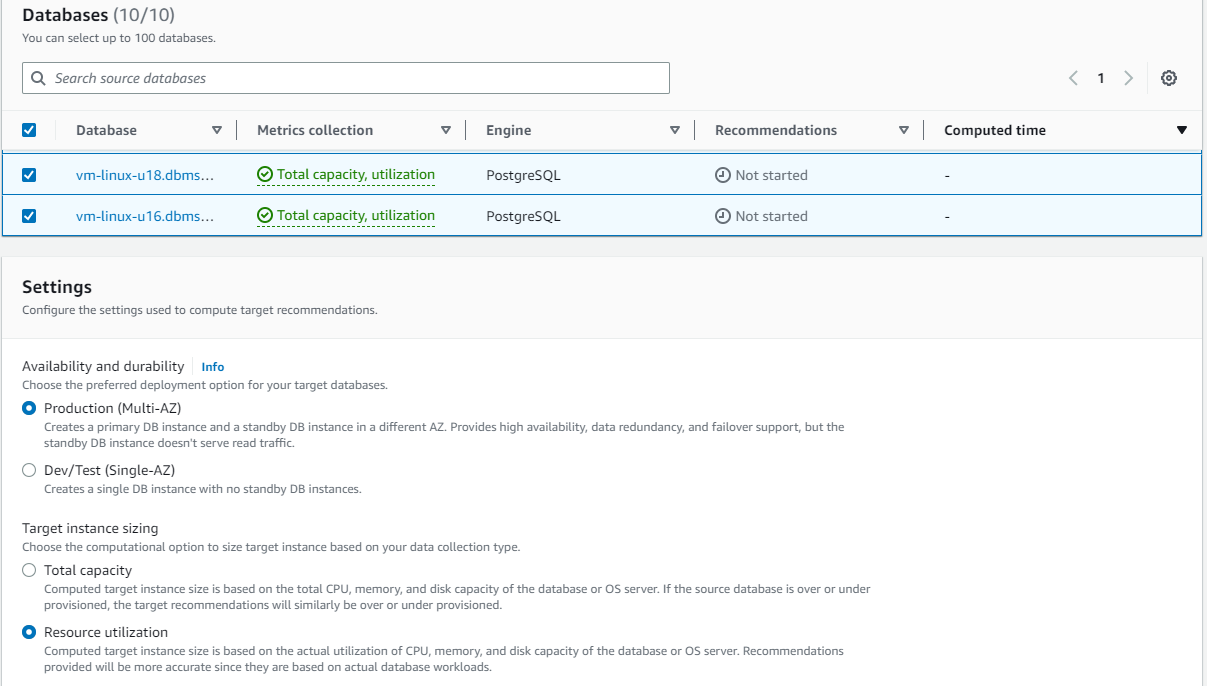This screenshot has height=686, width=1207.
Task: Open Engine column filter arrow
Action: (x=675, y=130)
